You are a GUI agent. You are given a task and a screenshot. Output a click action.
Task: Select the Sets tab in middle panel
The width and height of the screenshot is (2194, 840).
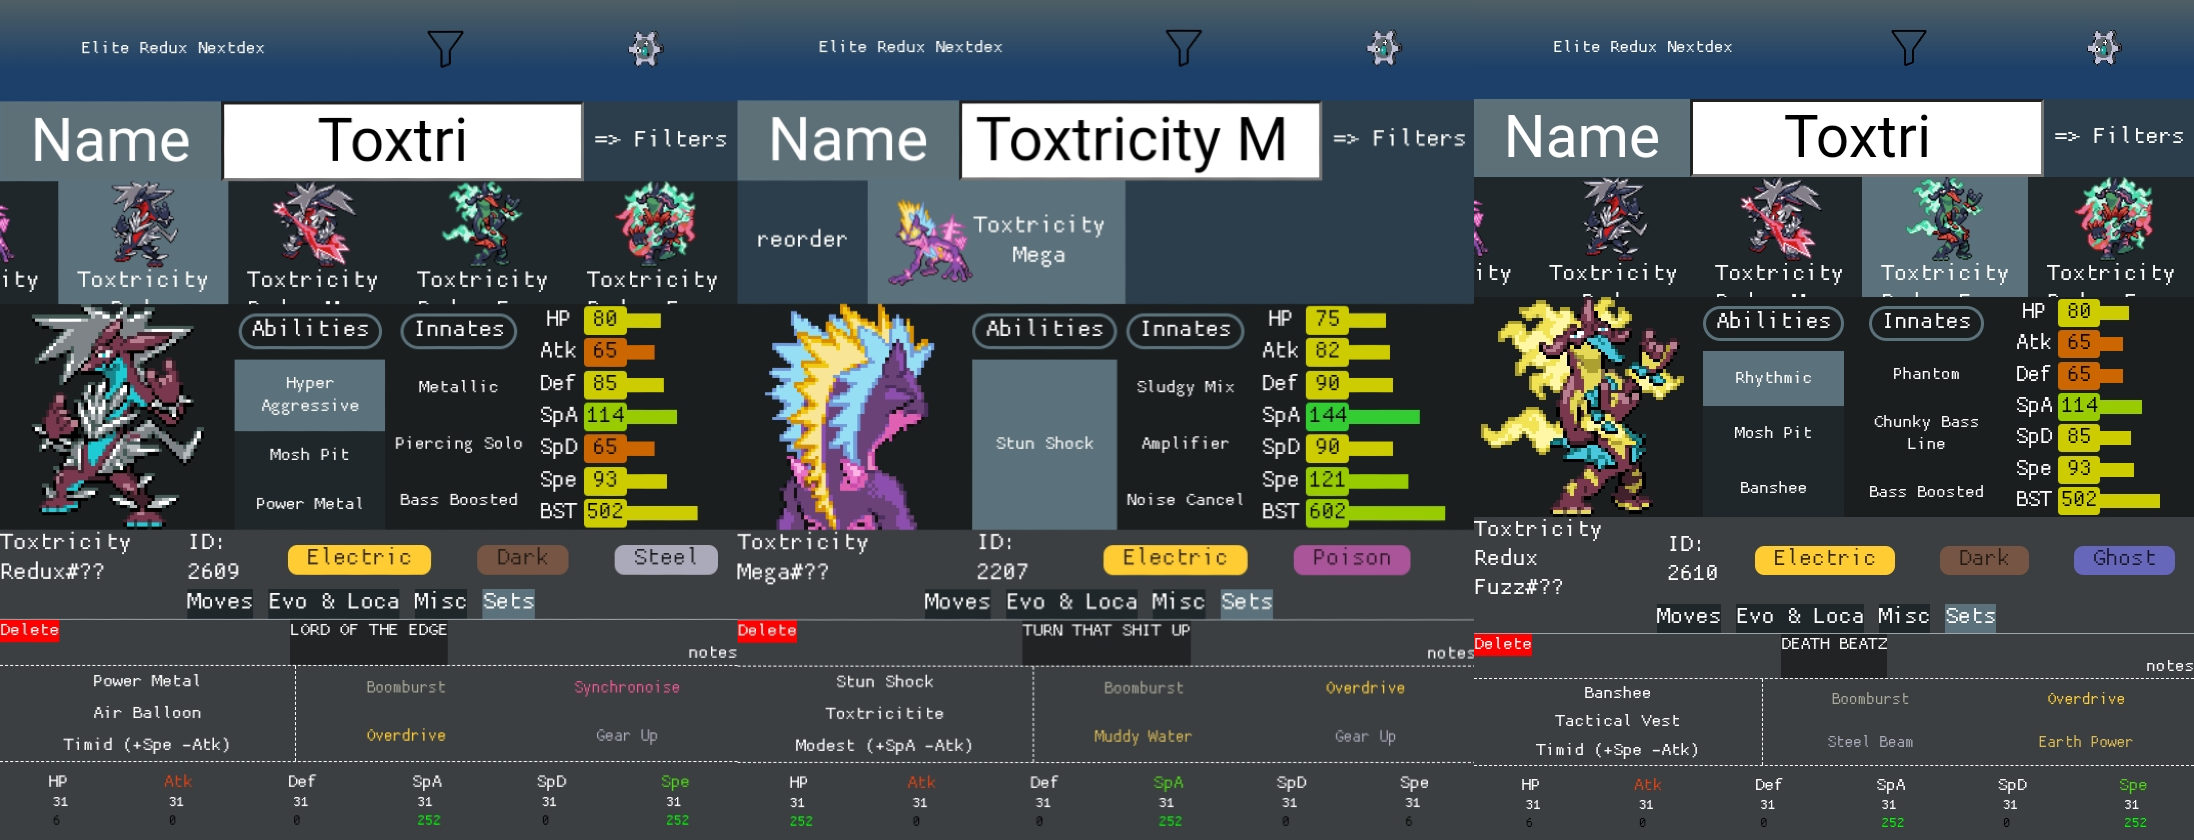1246,602
